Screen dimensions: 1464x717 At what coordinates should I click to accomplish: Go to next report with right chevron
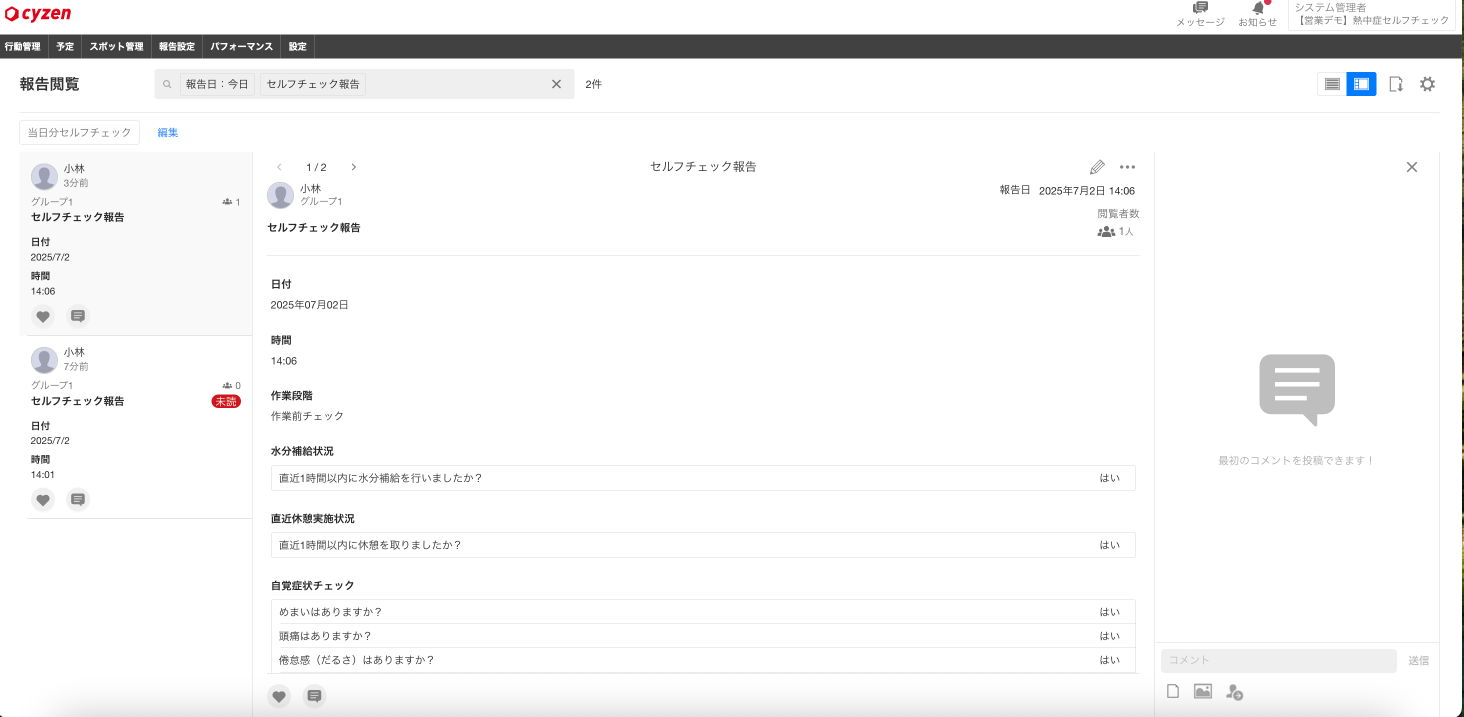click(353, 167)
